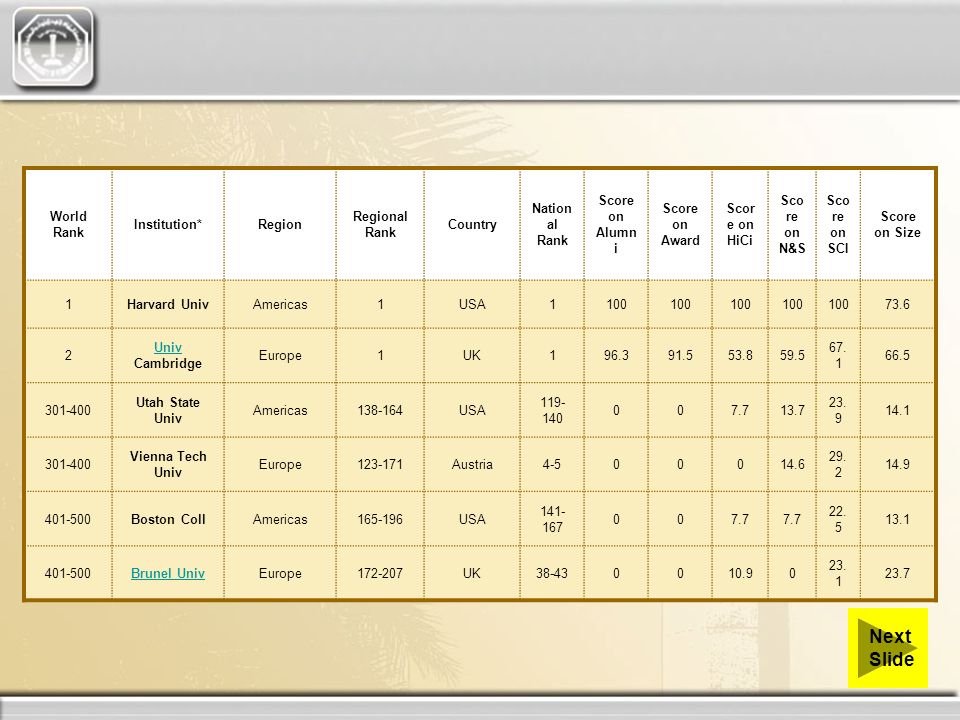Select the Country column header
The height and width of the screenshot is (720, 960).
[472, 224]
